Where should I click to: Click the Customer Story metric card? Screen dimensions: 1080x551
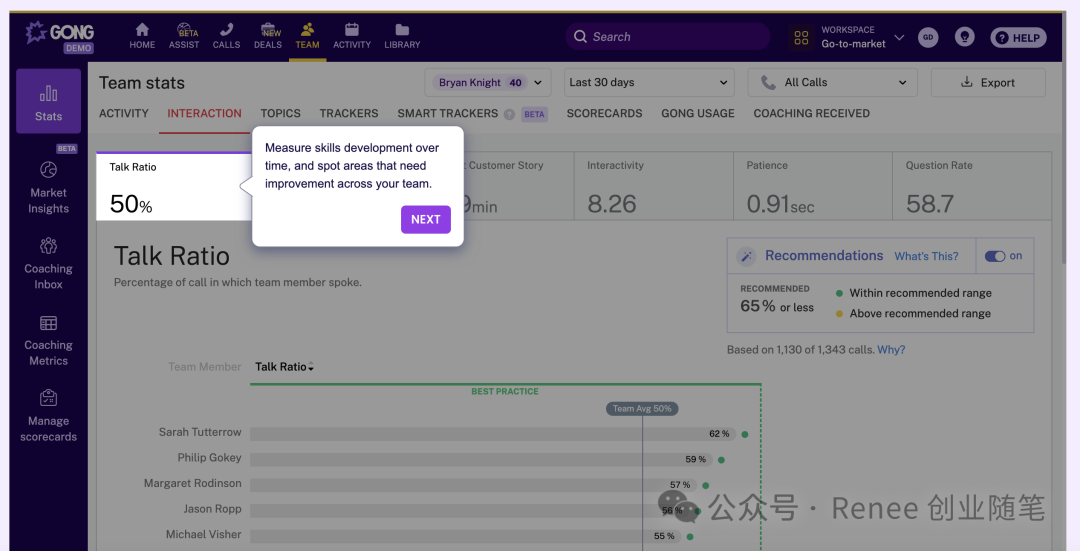[x=519, y=186]
